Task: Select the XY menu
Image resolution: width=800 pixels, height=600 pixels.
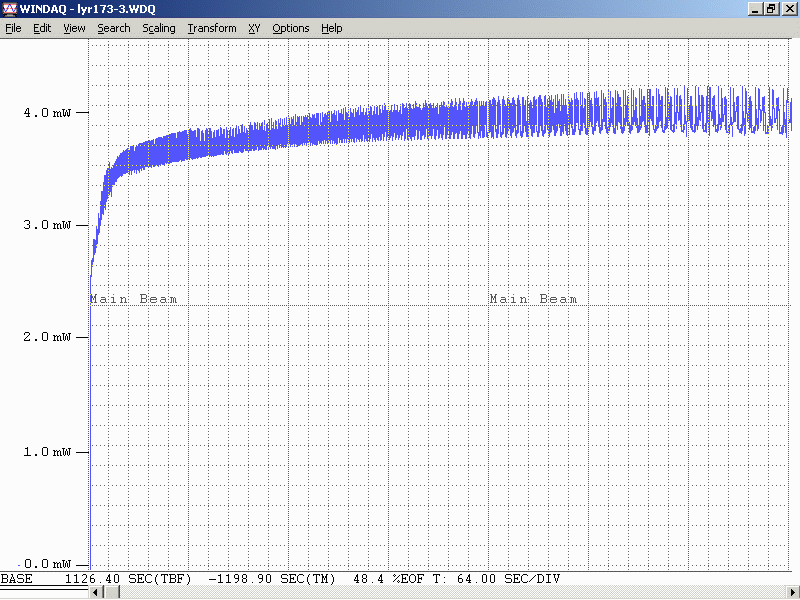Action: [x=254, y=28]
